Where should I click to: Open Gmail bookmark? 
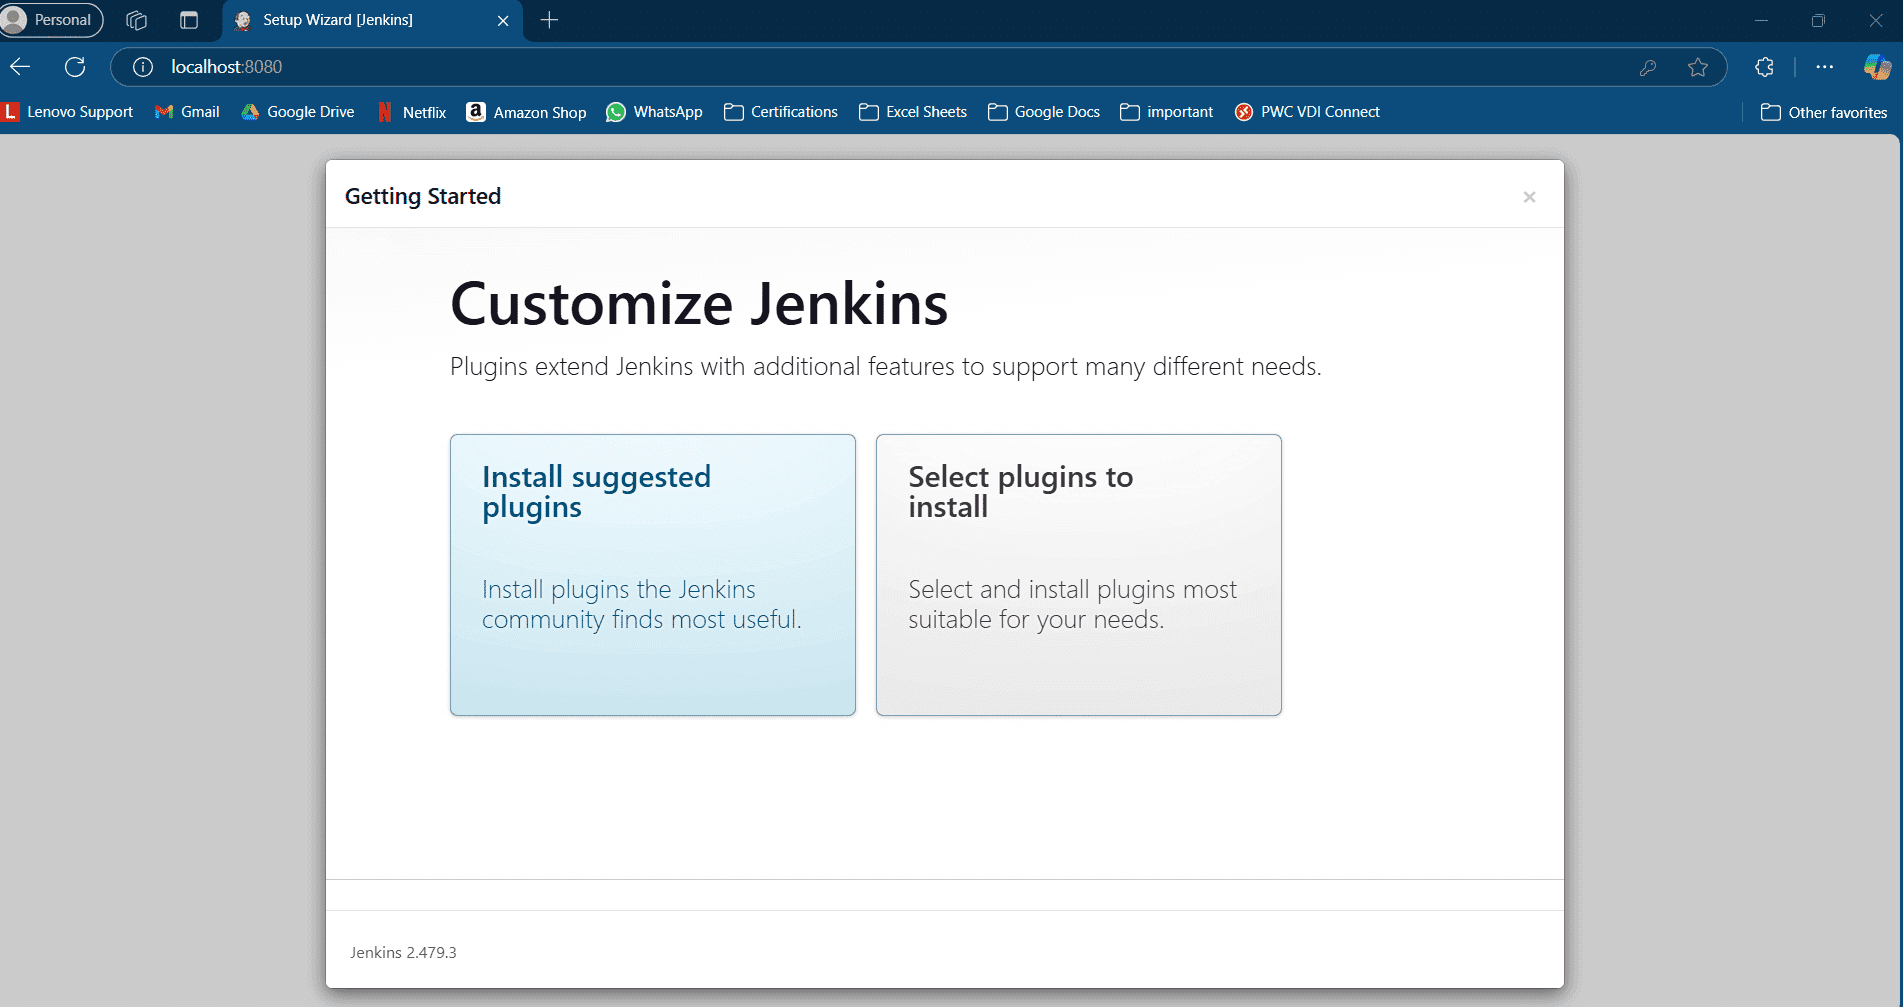[x=187, y=112]
